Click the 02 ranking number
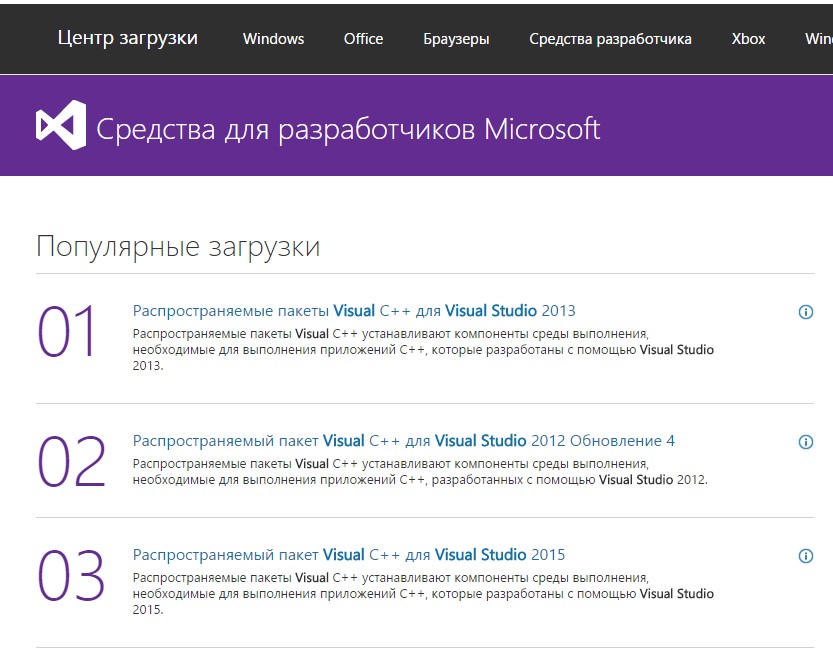Image resolution: width=833 pixels, height=650 pixels. 71,461
